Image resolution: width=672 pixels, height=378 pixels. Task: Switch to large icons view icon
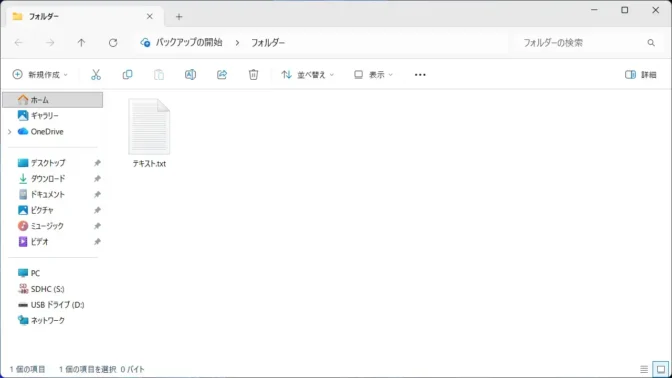[x=661, y=369]
